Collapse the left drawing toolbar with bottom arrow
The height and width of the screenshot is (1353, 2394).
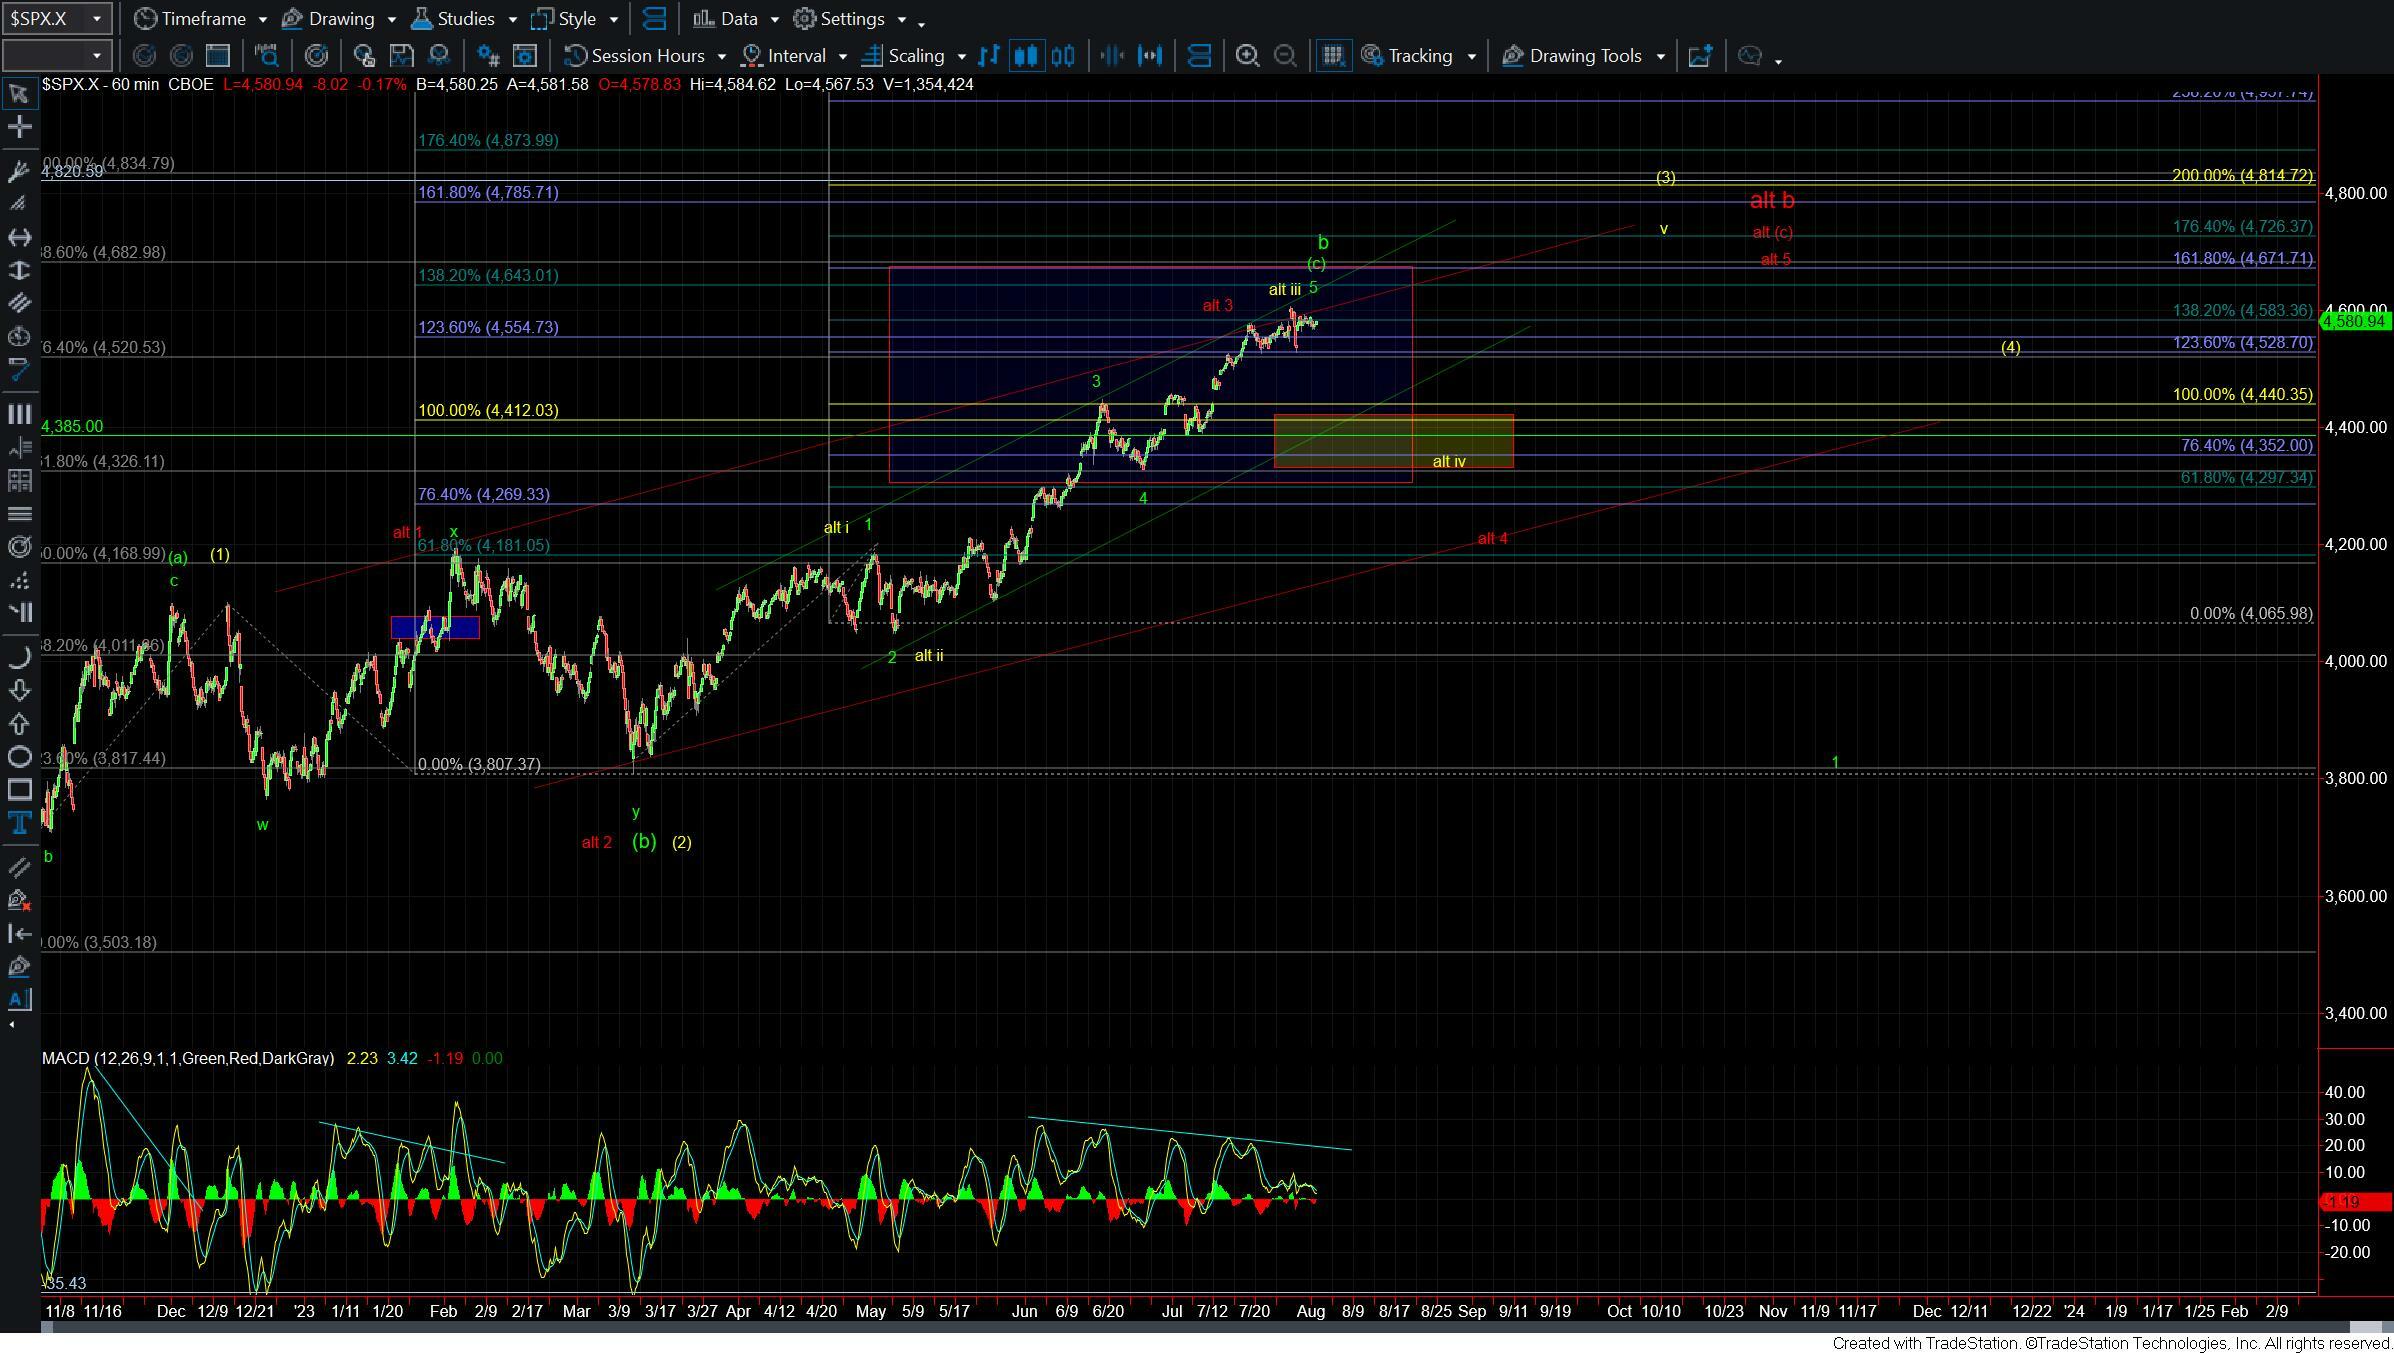coord(12,1025)
